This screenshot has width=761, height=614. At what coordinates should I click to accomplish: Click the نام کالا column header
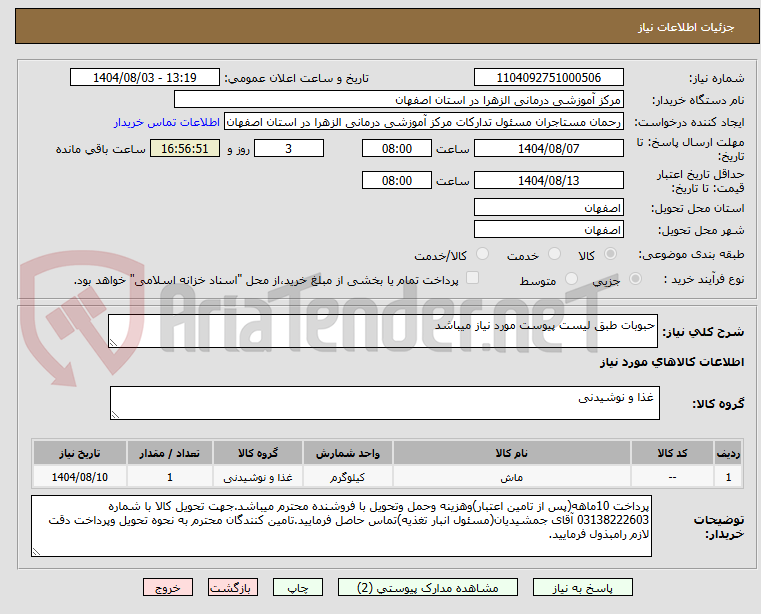pos(512,453)
